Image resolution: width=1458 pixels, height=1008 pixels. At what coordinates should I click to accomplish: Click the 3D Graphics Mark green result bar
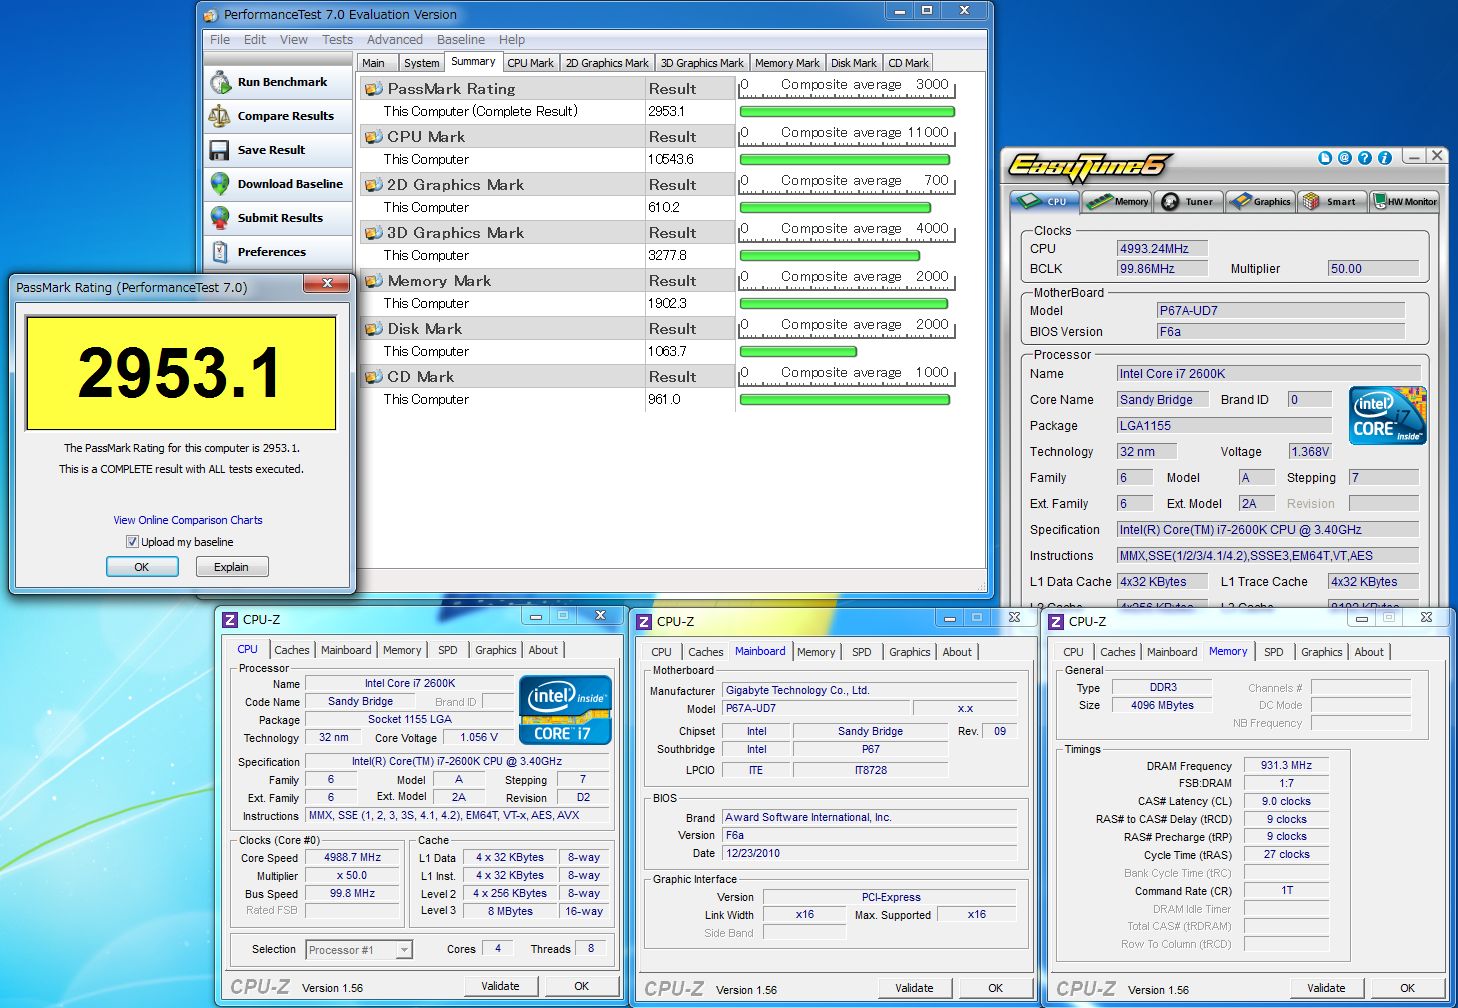(x=830, y=256)
